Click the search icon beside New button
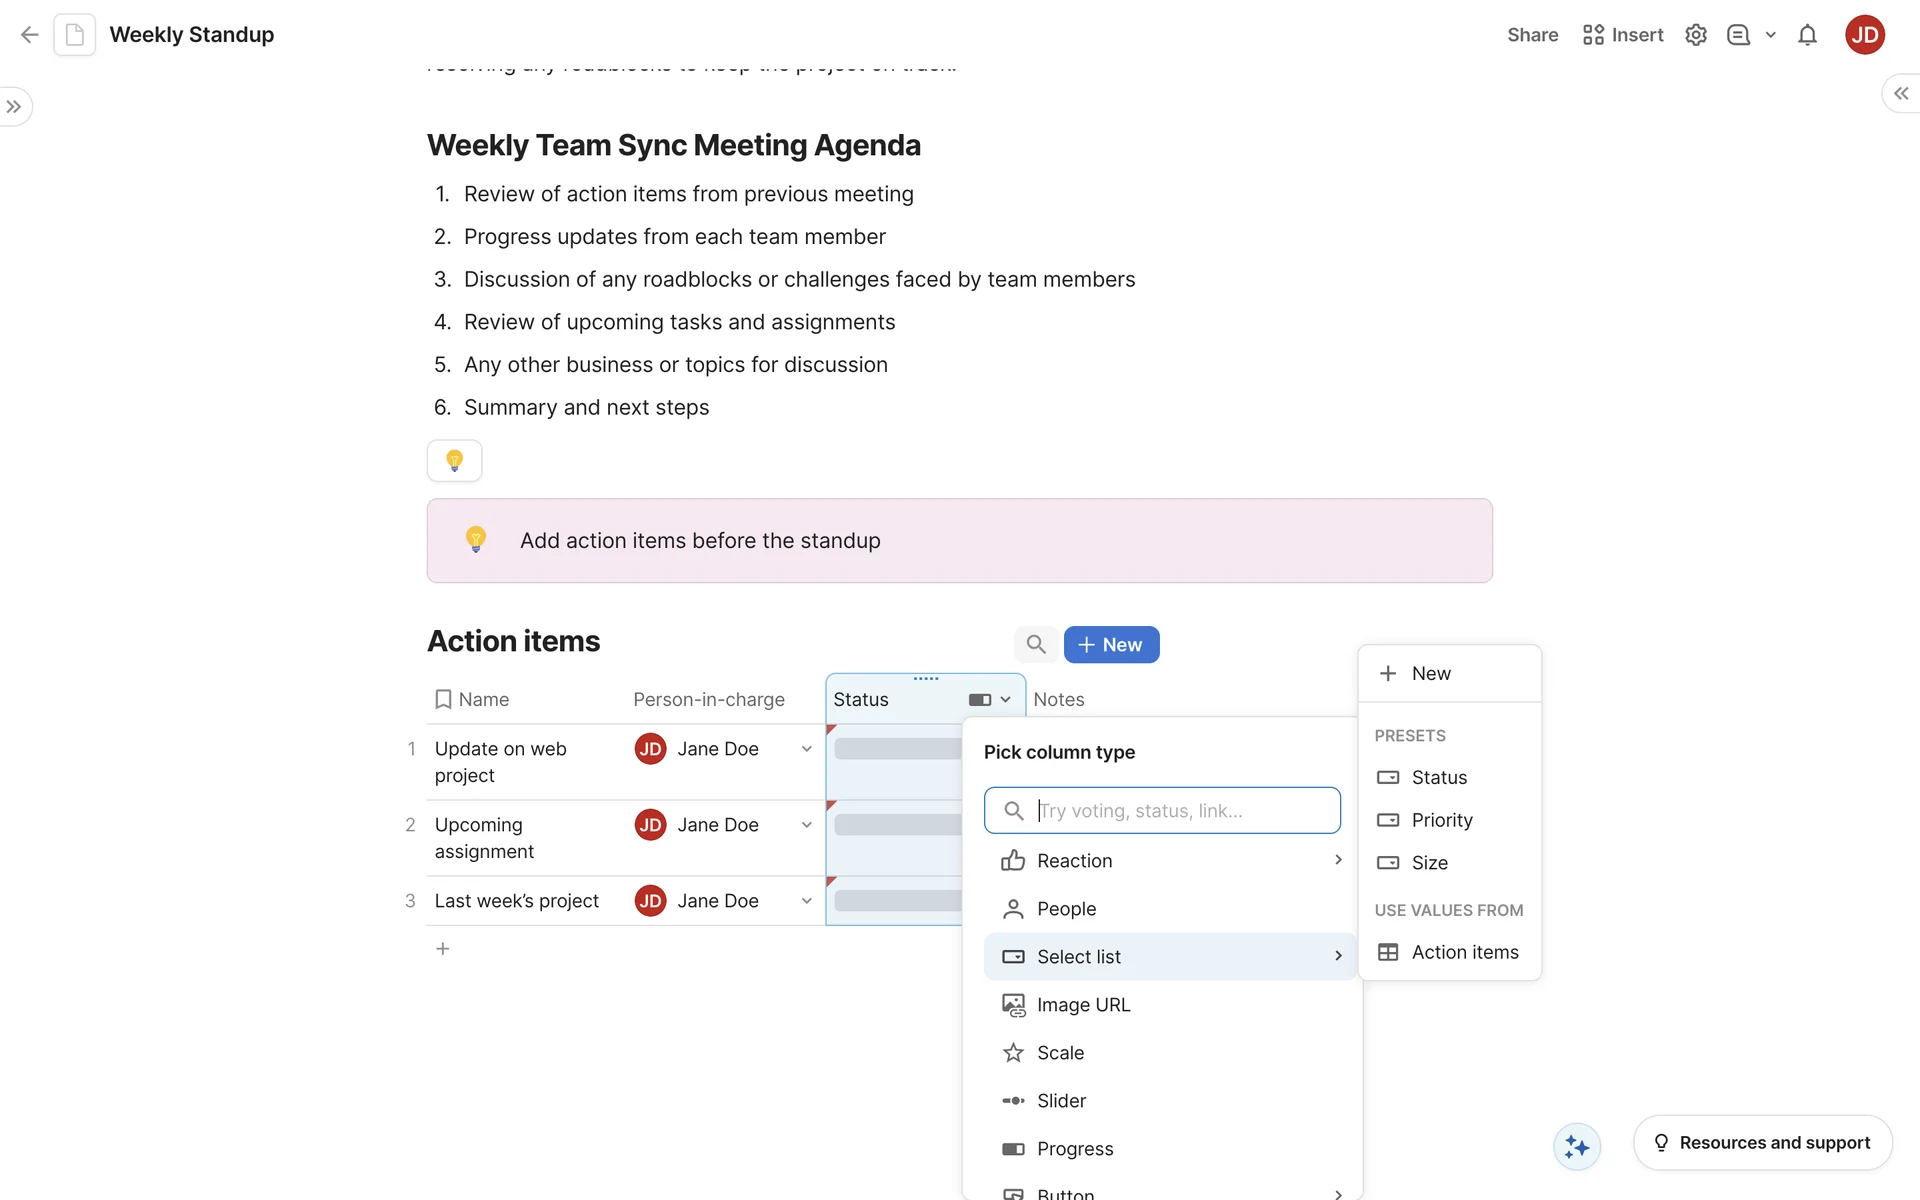This screenshot has width=1920, height=1200. [1036, 645]
